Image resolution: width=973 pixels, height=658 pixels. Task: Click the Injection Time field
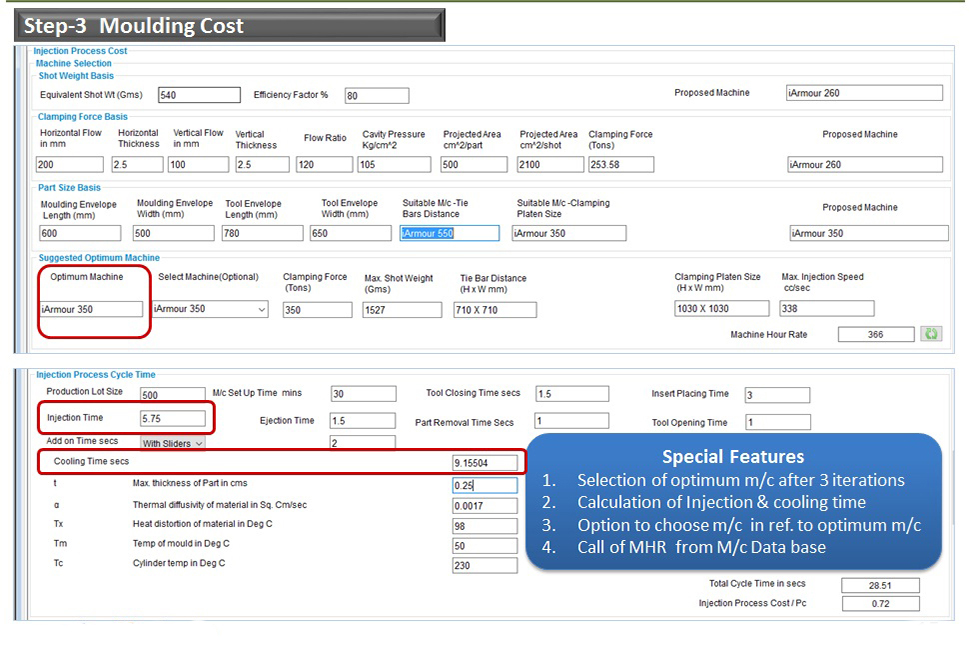(x=173, y=418)
